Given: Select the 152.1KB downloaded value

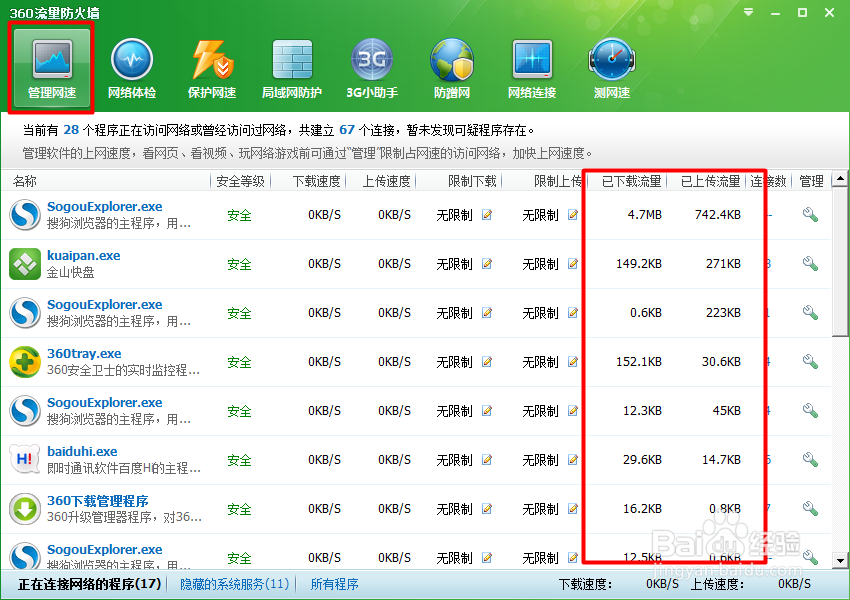Looking at the screenshot, I should 639,362.
